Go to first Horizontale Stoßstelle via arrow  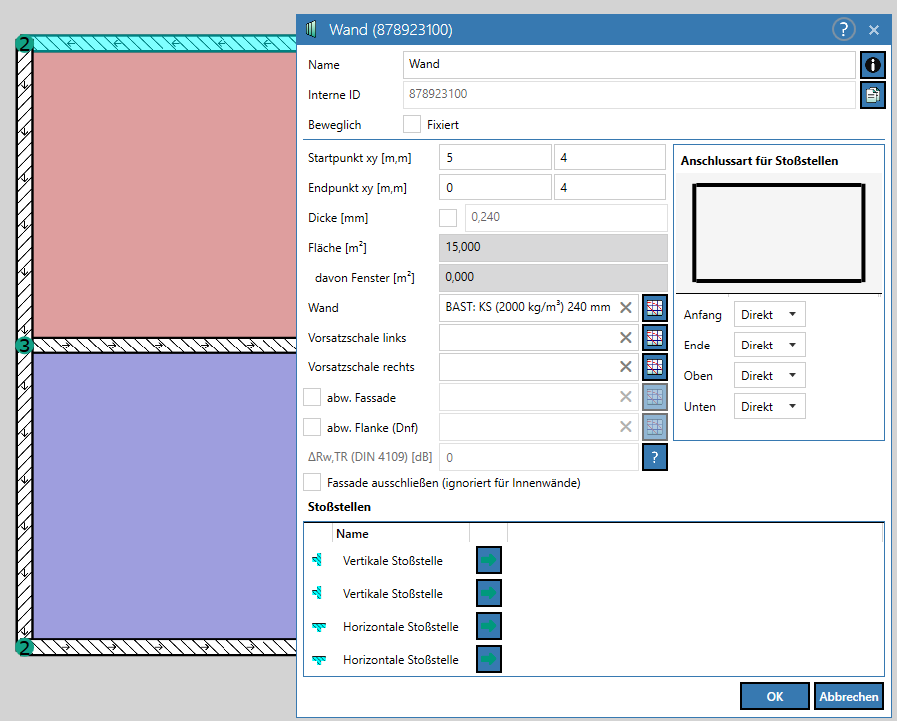pos(489,626)
